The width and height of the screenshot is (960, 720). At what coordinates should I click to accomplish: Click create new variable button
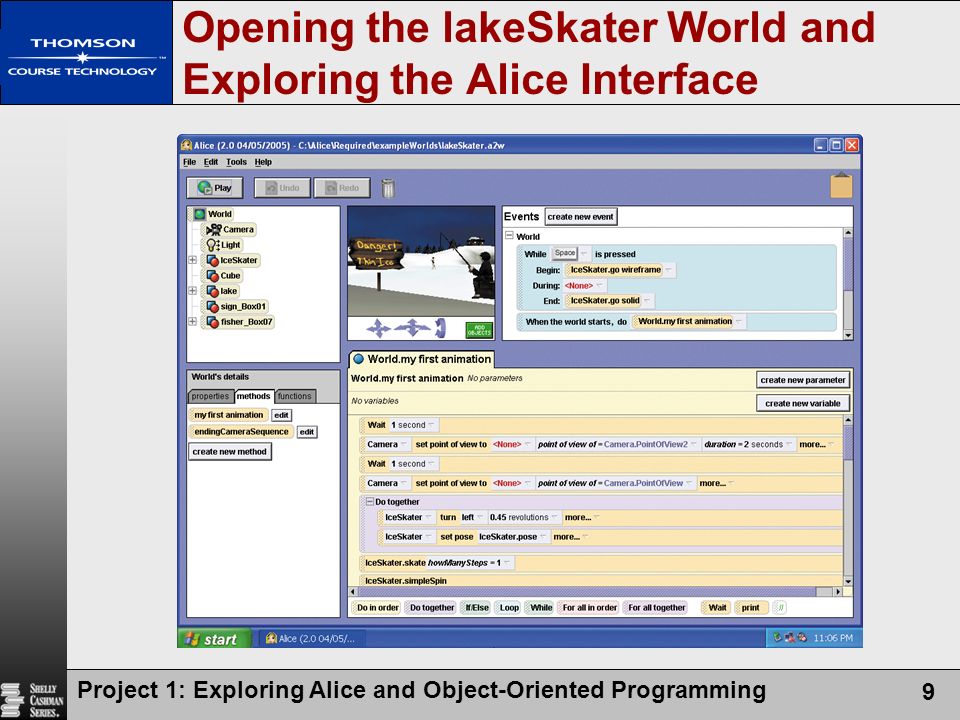click(803, 403)
